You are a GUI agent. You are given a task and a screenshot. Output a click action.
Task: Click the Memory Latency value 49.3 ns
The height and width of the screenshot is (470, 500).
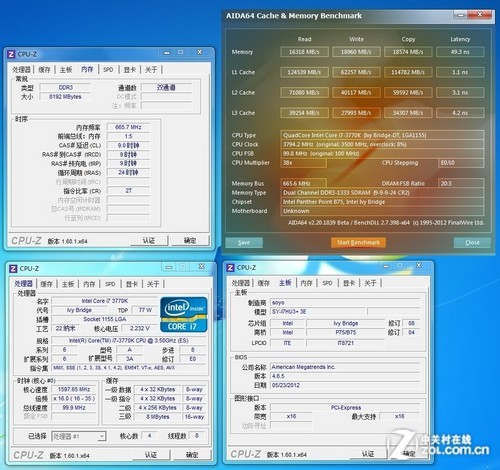(x=460, y=52)
